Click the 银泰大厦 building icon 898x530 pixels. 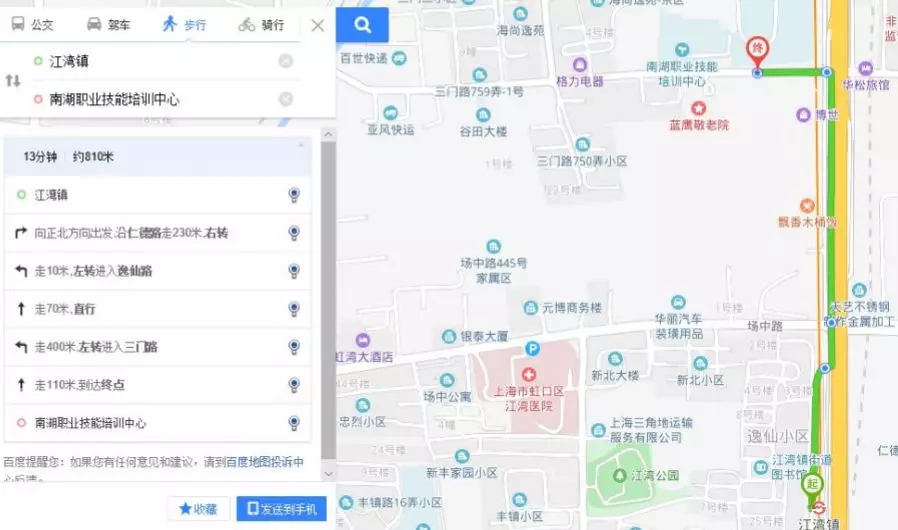tap(448, 336)
